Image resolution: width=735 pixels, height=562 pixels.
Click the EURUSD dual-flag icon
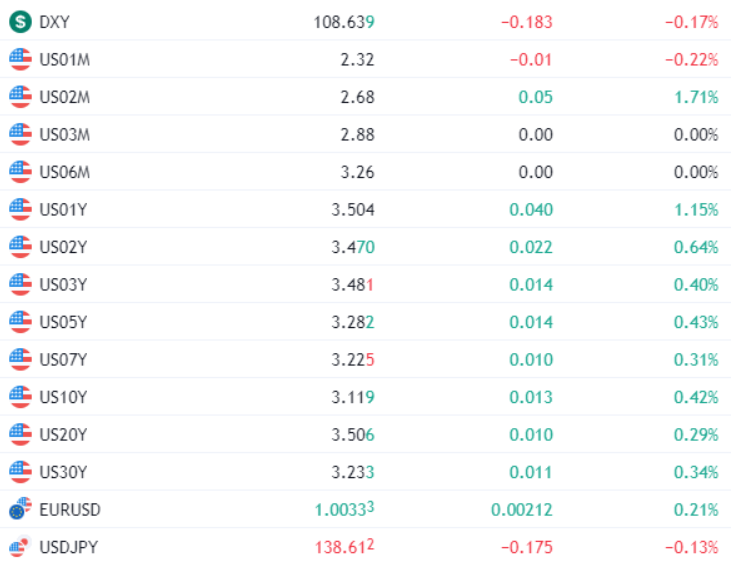[20, 509]
